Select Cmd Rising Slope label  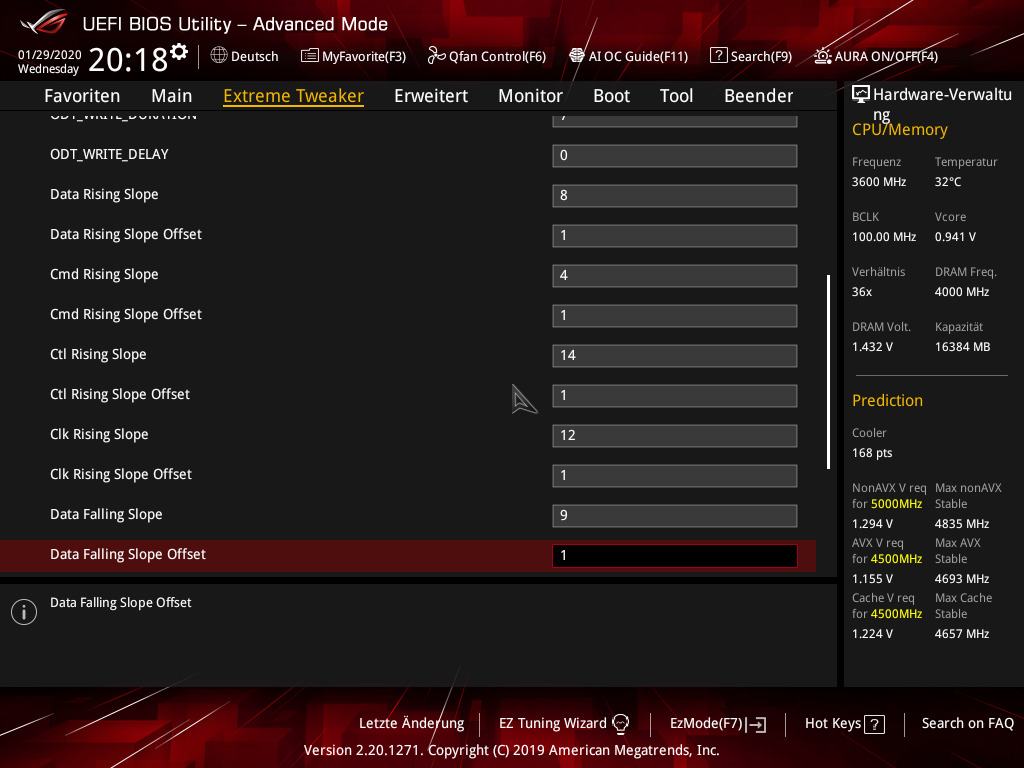click(104, 274)
